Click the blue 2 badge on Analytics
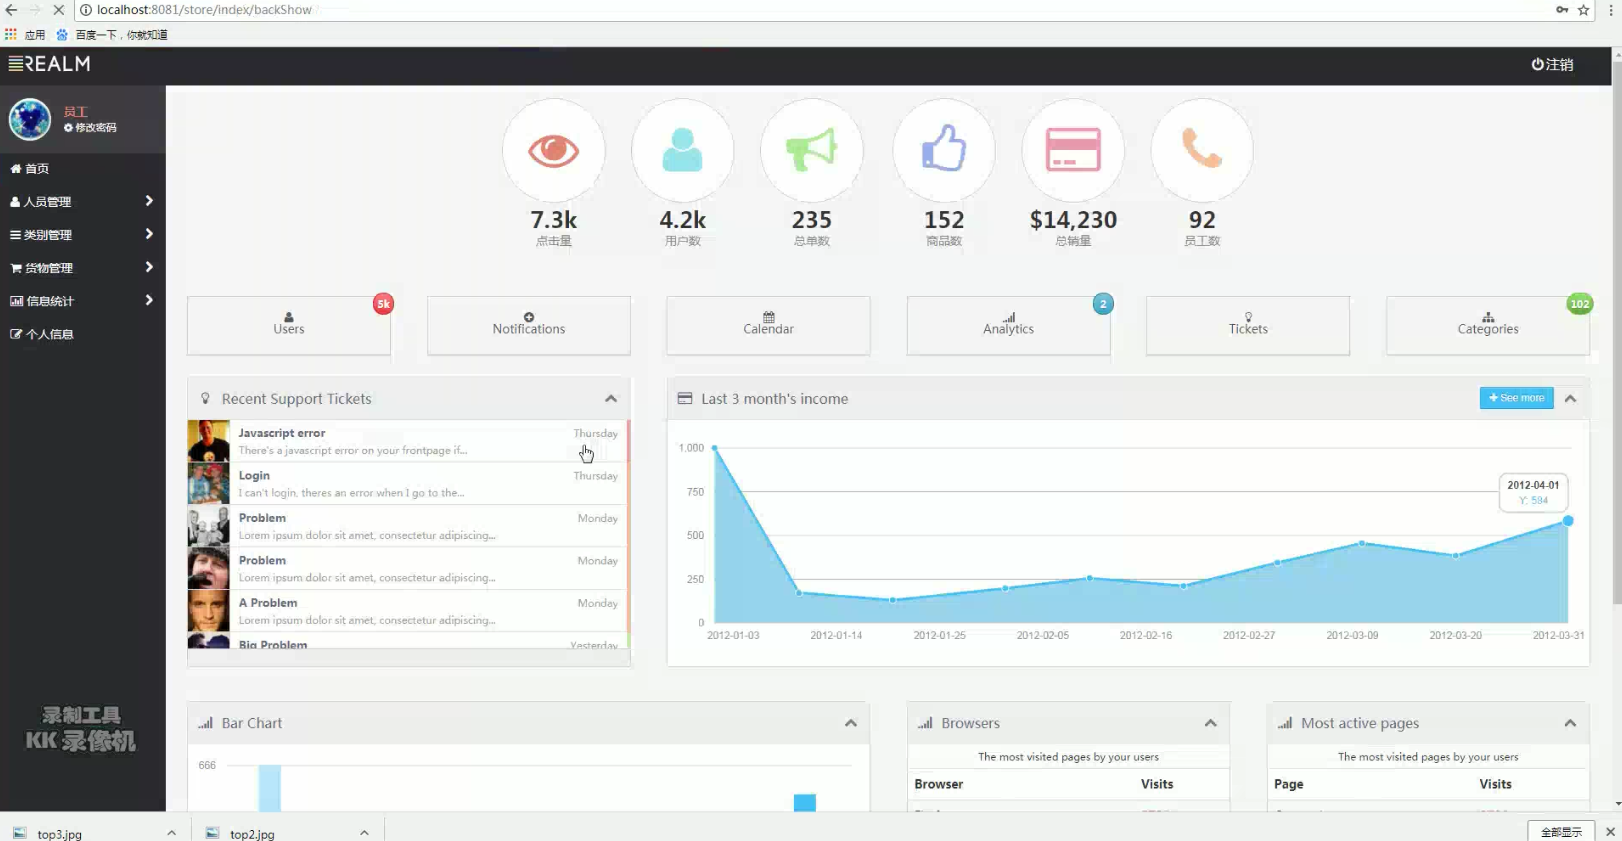The height and width of the screenshot is (841, 1622). 1103,304
